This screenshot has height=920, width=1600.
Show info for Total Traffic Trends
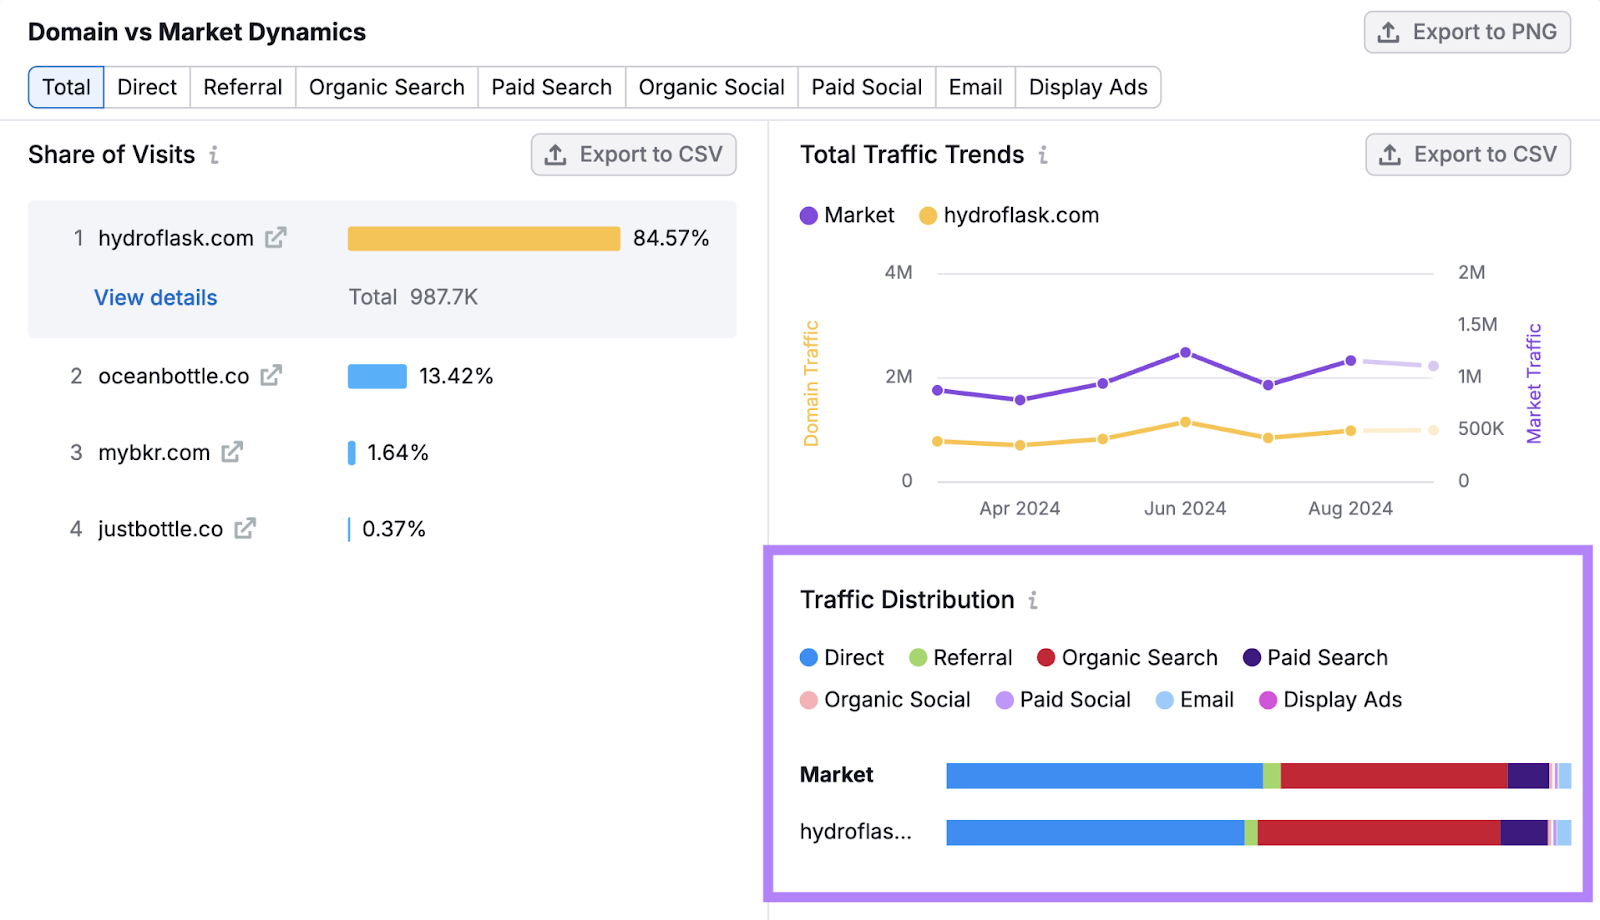pos(1043,155)
